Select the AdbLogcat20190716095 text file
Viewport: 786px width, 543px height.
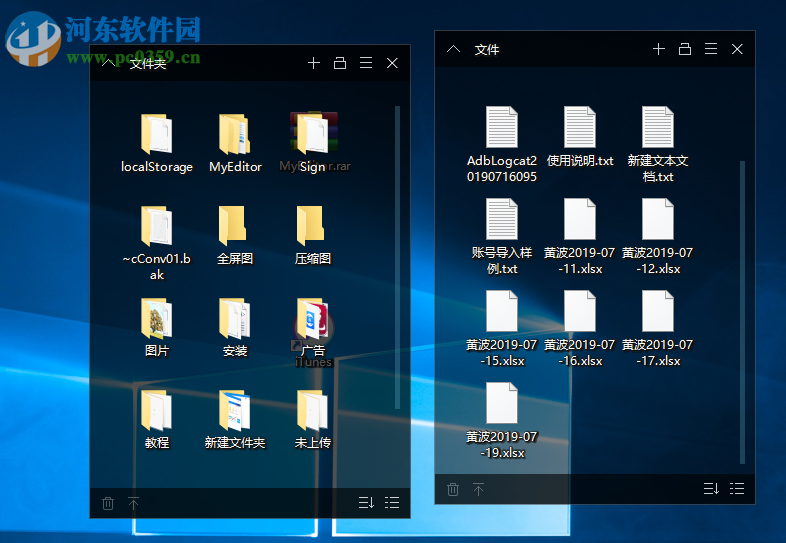[502, 144]
